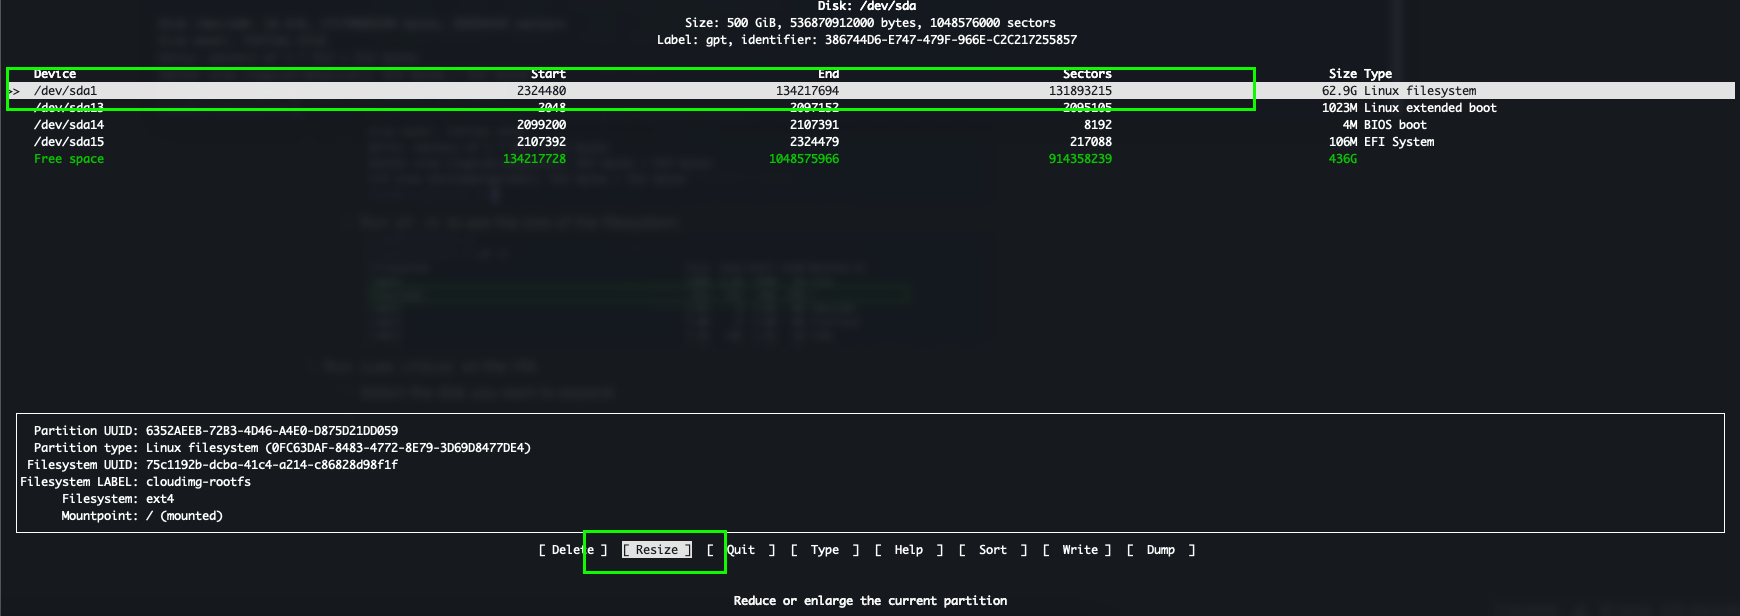Select the Delete option in bottom menu

coord(572,550)
